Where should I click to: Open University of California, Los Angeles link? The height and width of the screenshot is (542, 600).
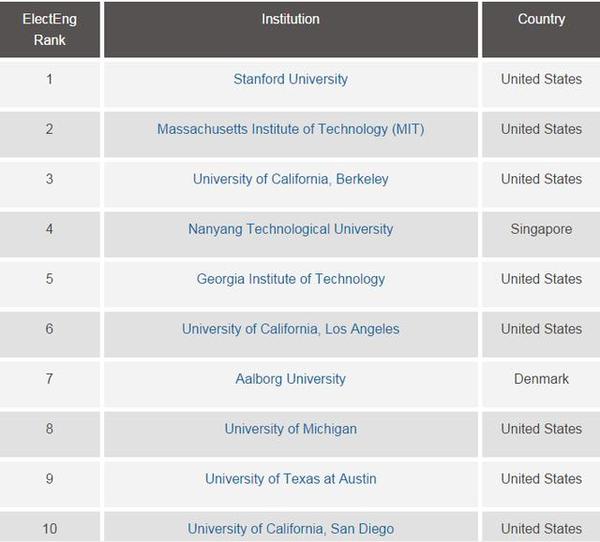point(290,329)
